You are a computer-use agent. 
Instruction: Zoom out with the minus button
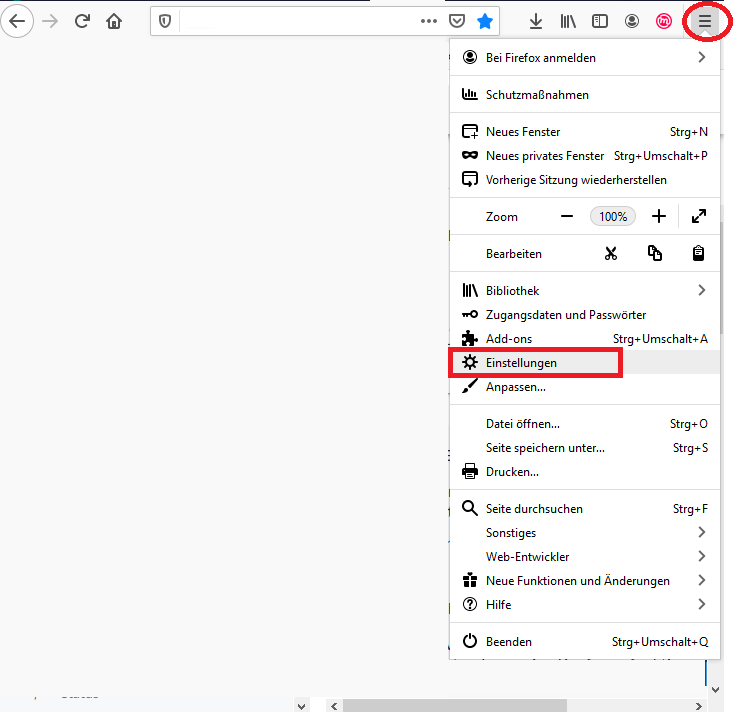click(567, 216)
